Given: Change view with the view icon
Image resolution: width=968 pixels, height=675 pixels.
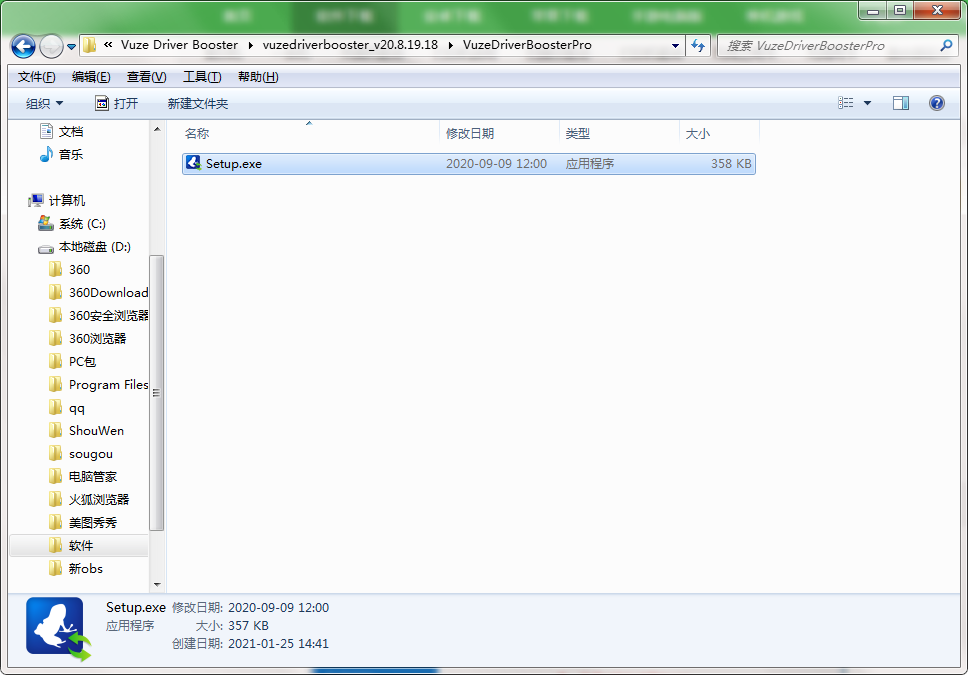Looking at the screenshot, I should (846, 103).
